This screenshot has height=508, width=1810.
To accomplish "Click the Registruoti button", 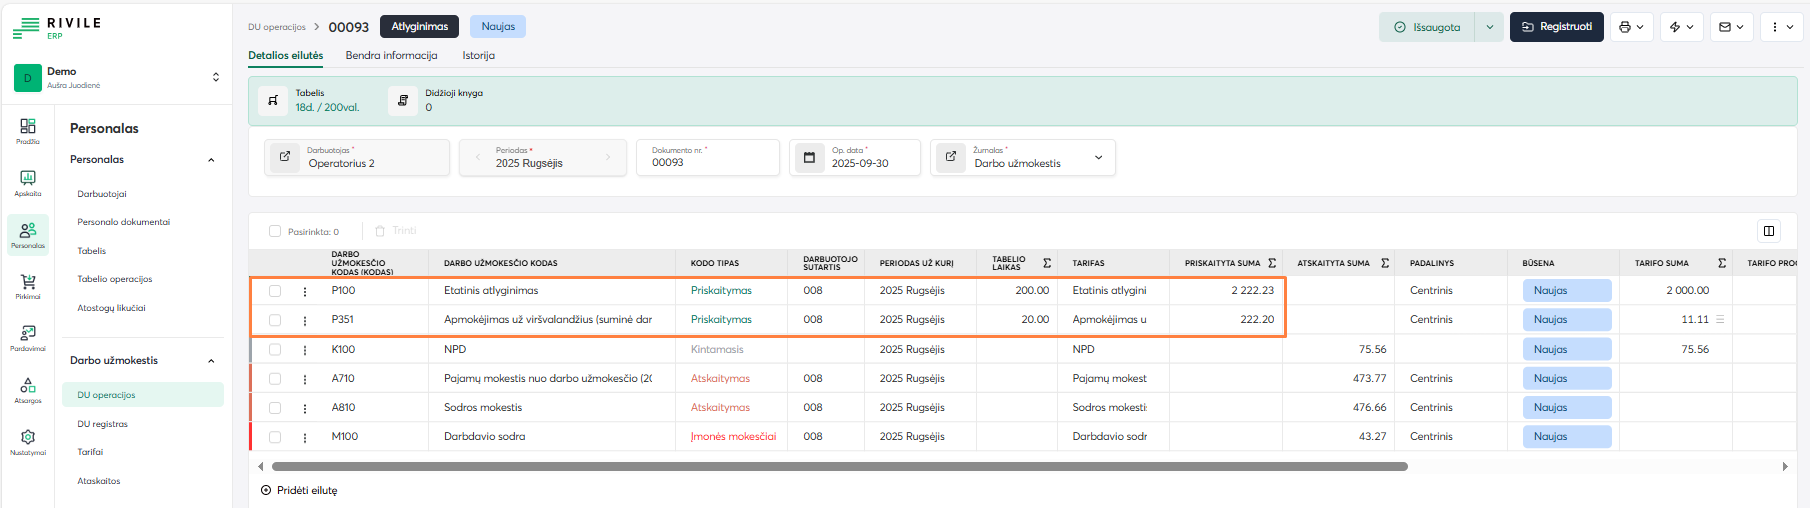I will [1556, 27].
